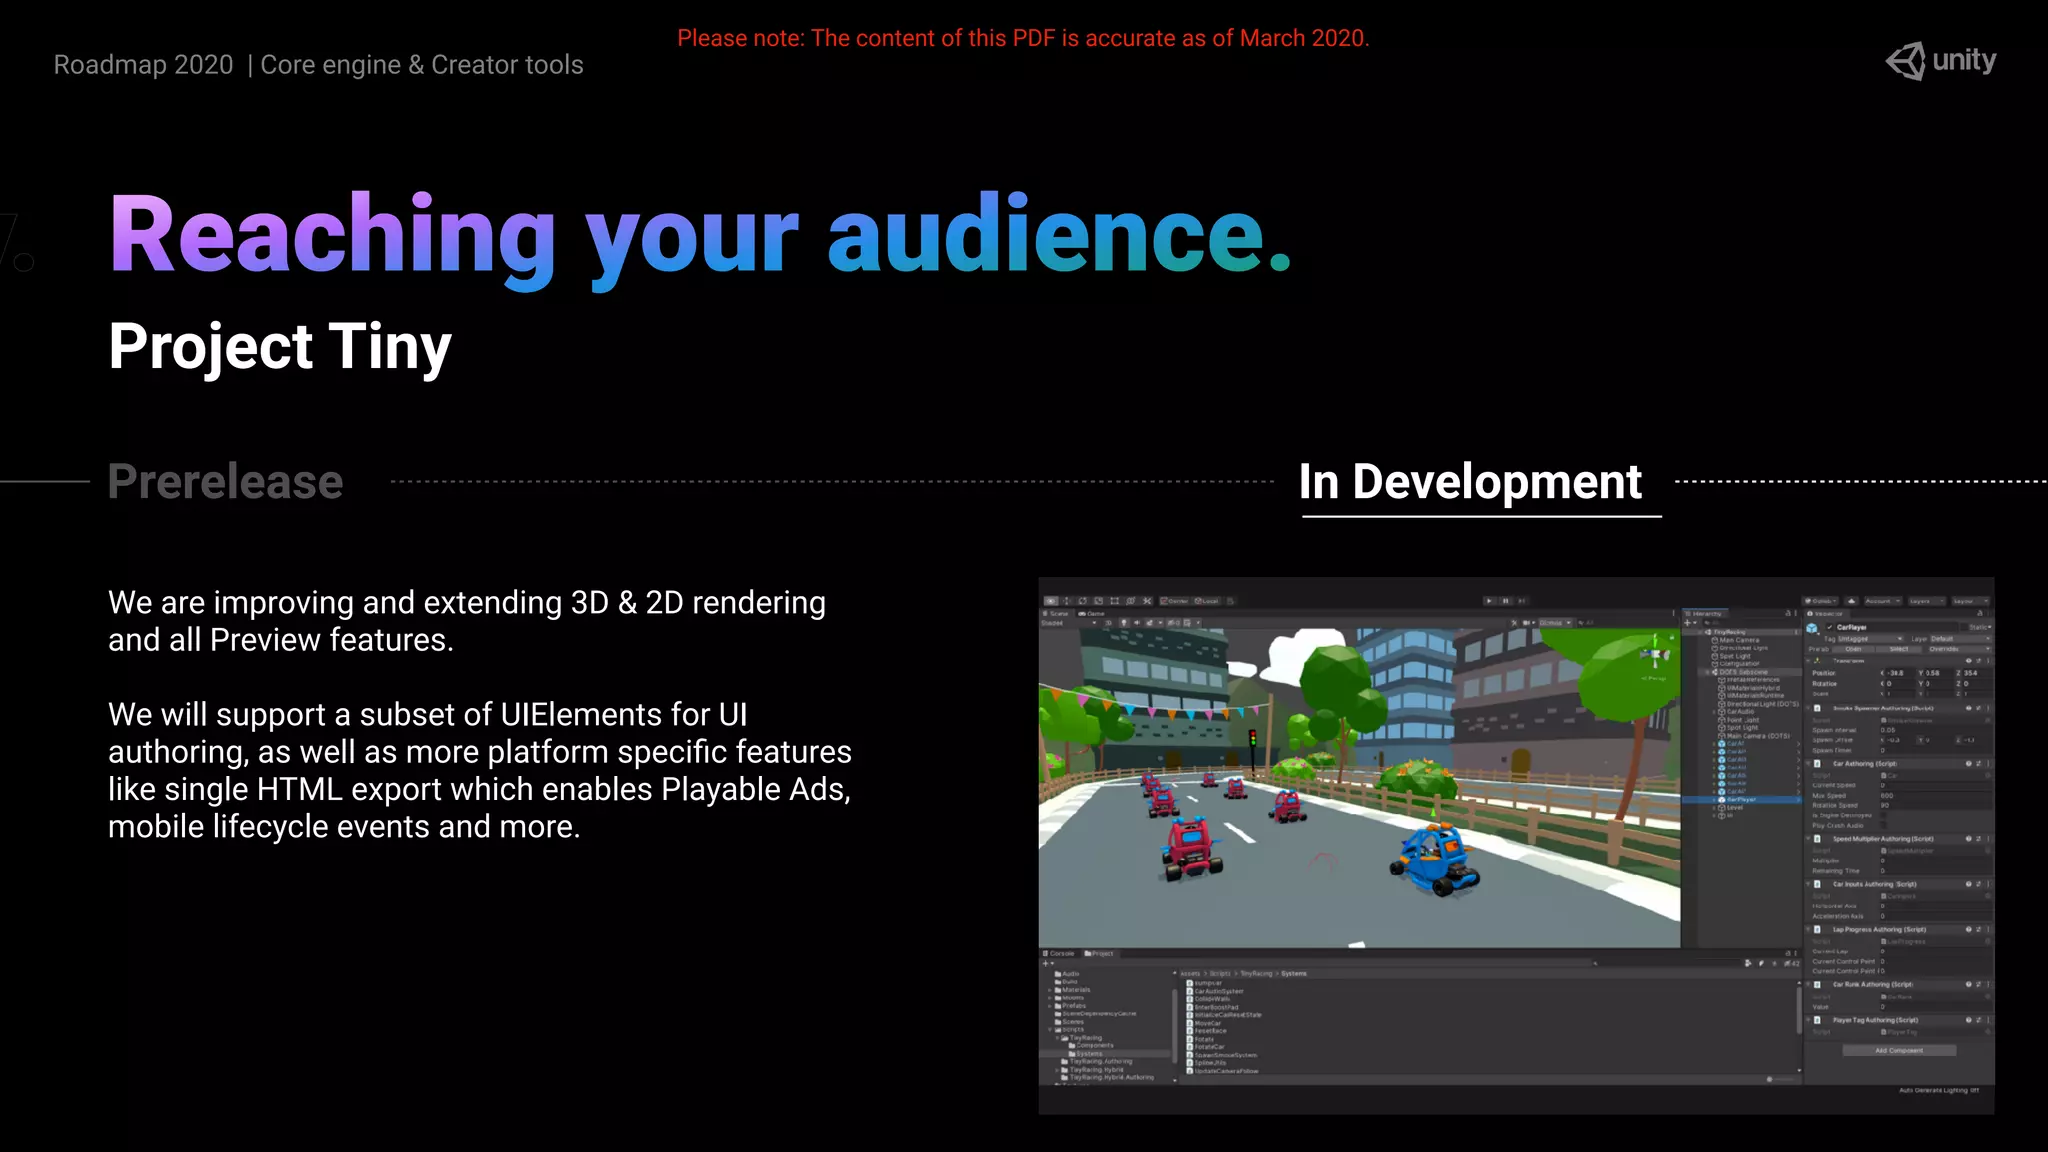Open the prefab Overrides dropdown
Screen dimensions: 2048x1152
click(1957, 649)
